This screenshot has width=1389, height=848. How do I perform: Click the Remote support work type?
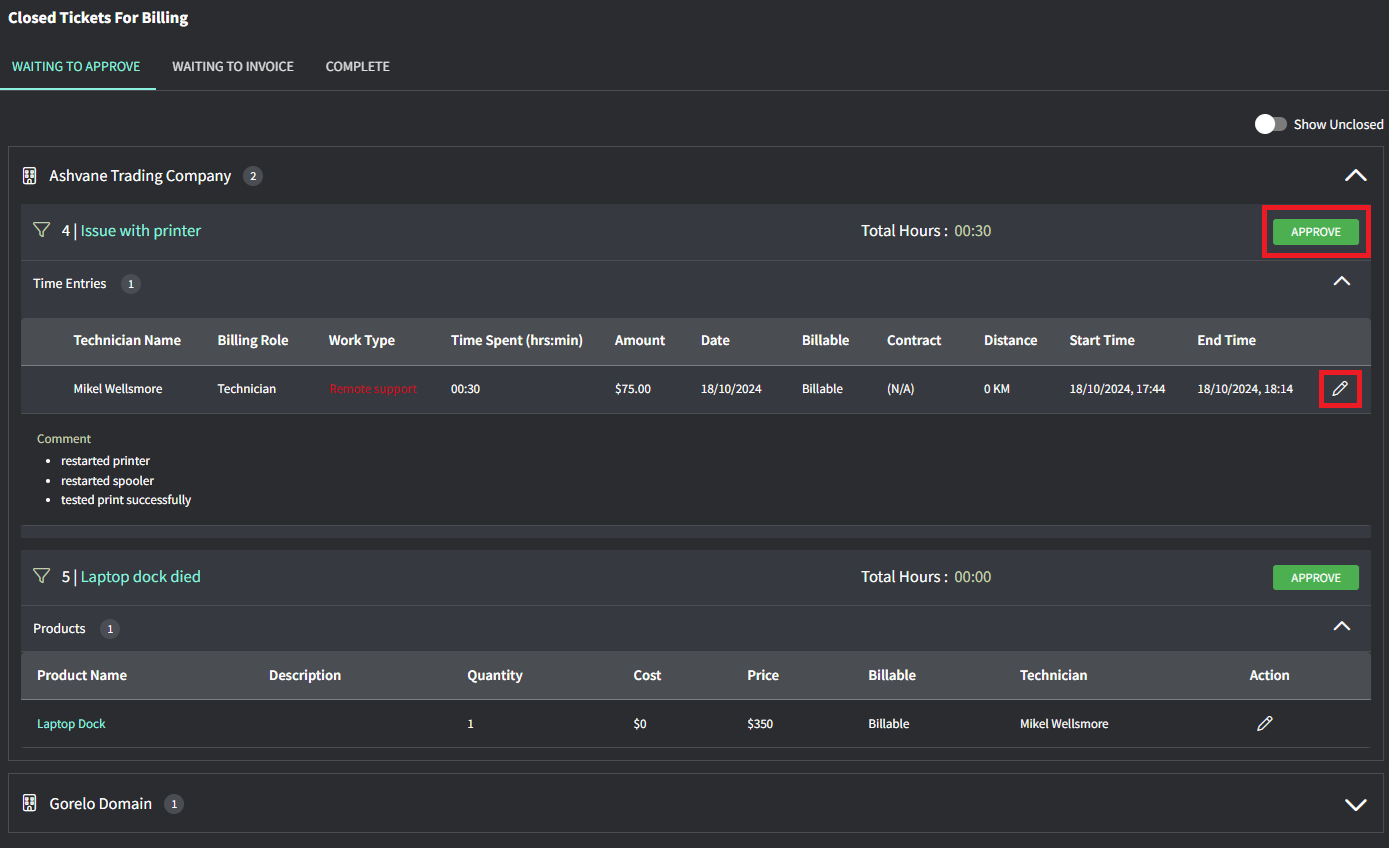click(x=373, y=389)
